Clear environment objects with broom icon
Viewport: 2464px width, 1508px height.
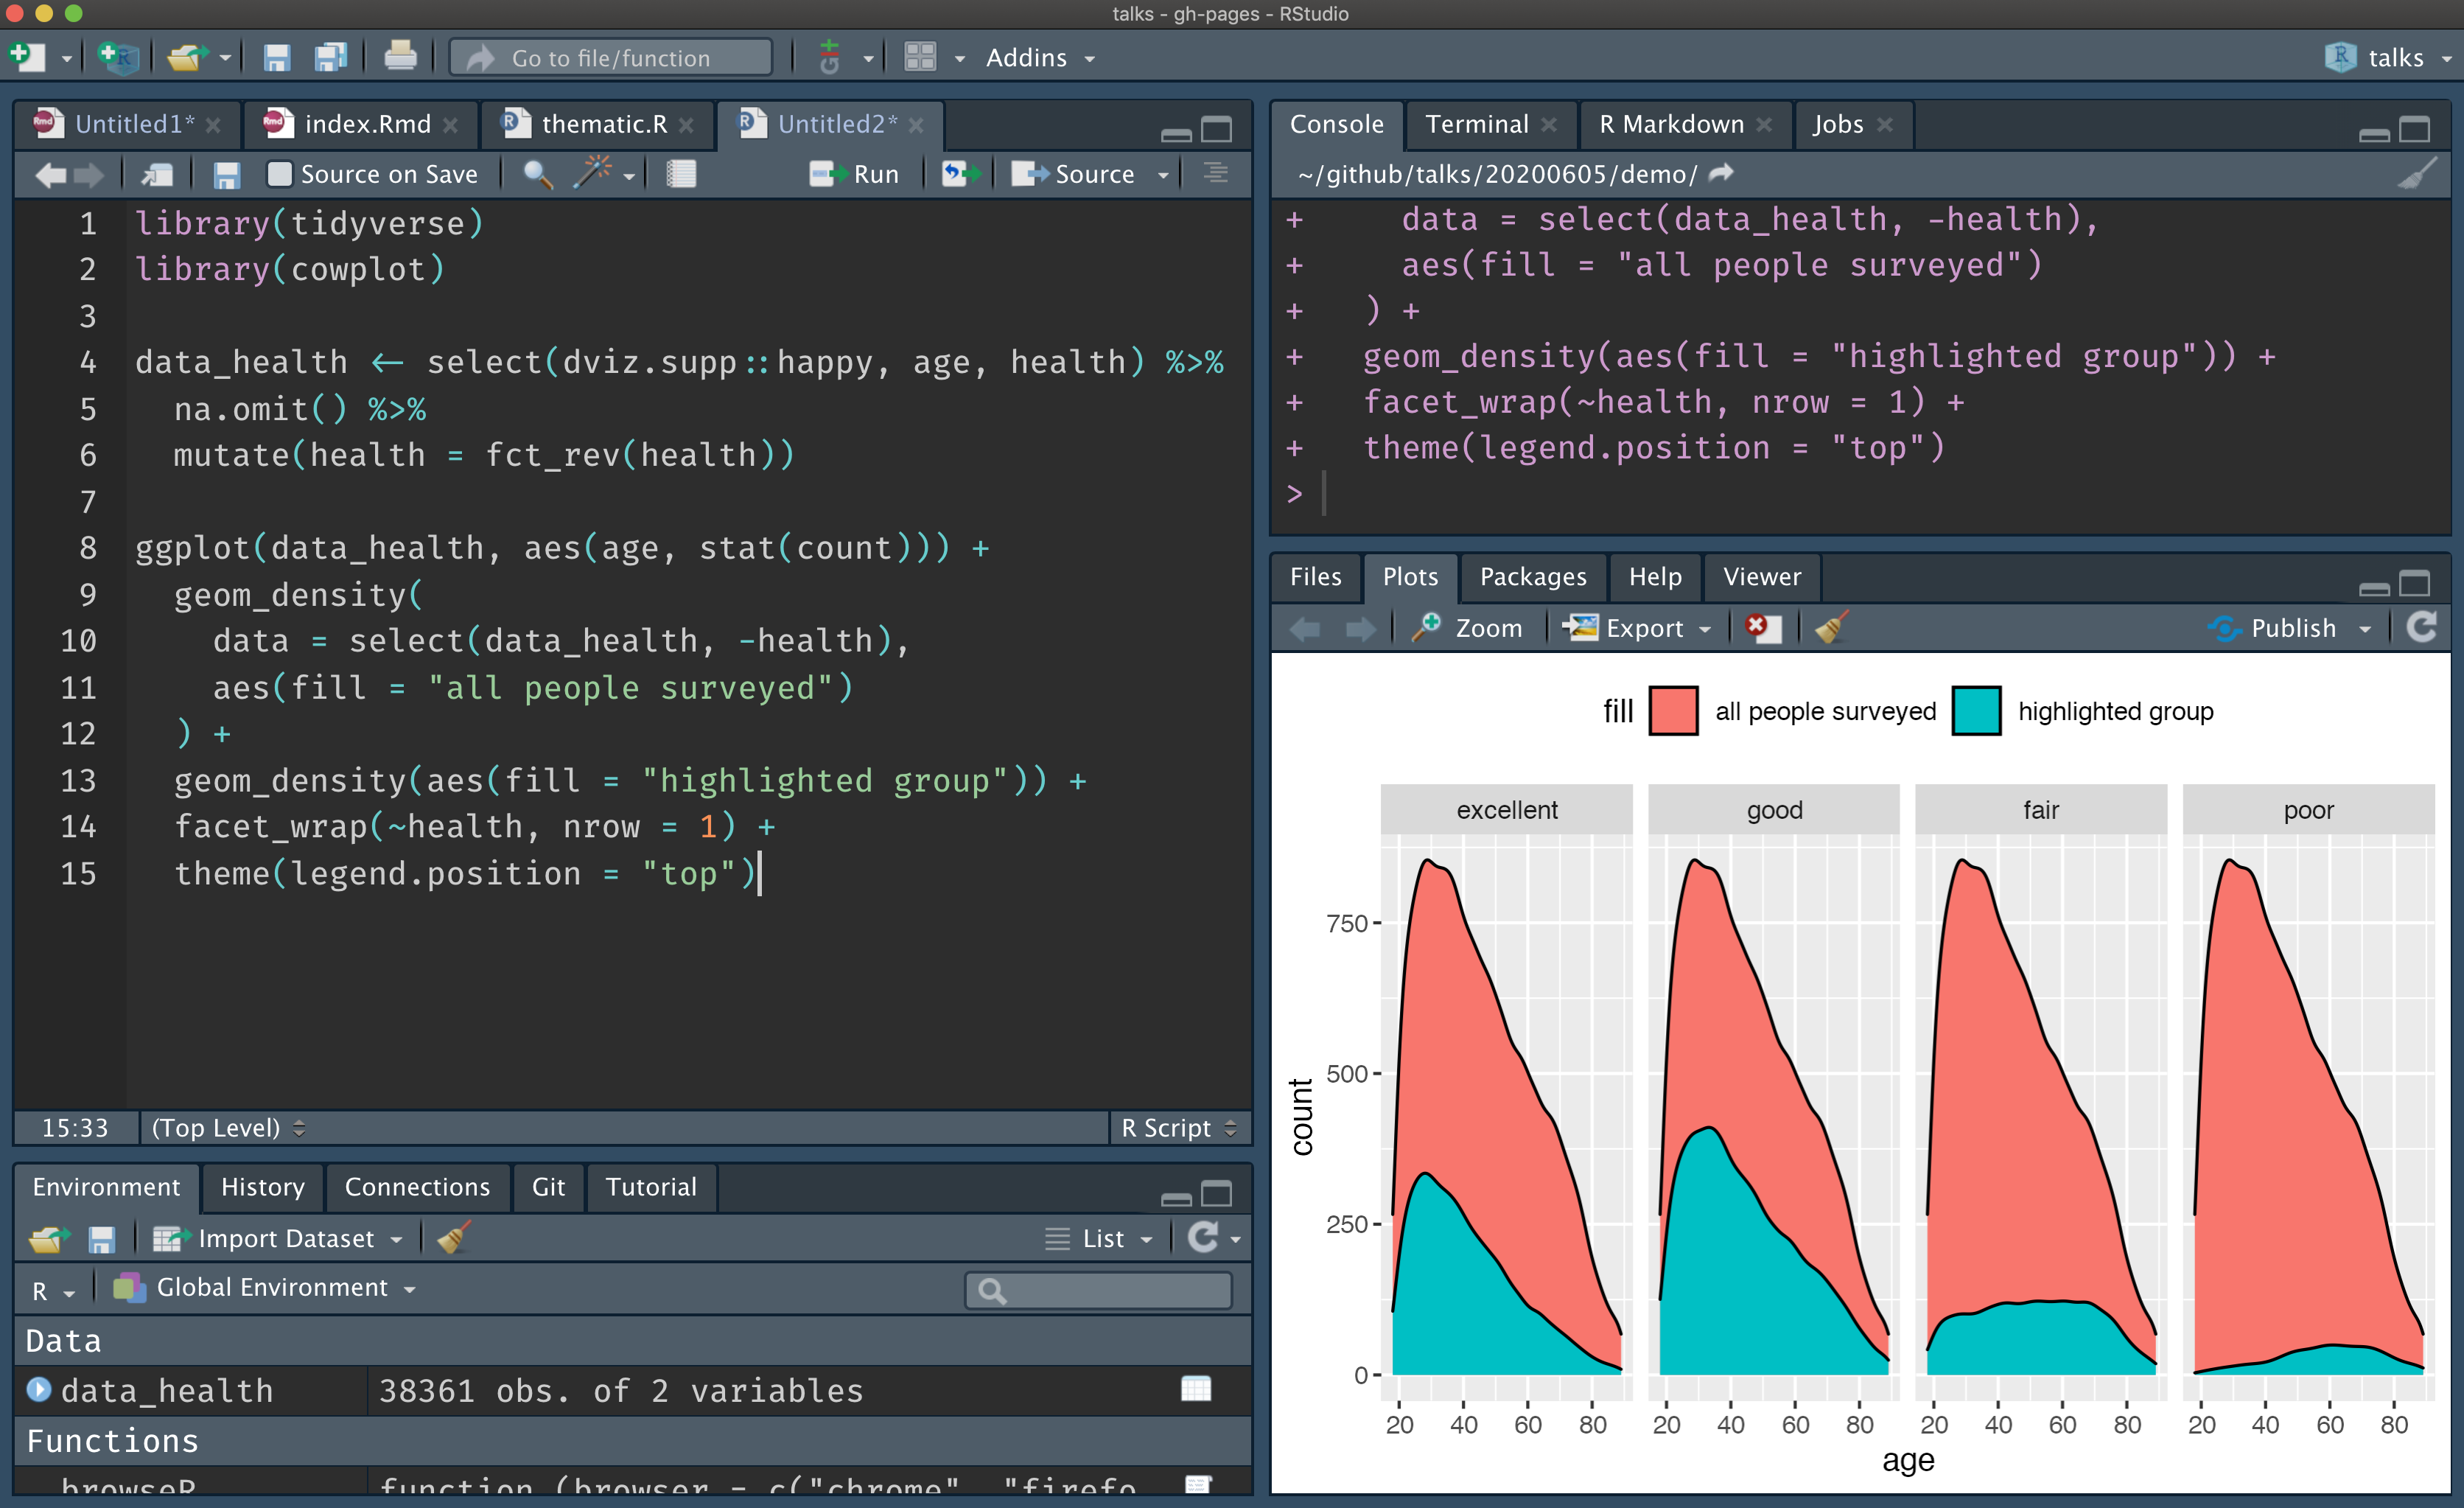tap(453, 1238)
